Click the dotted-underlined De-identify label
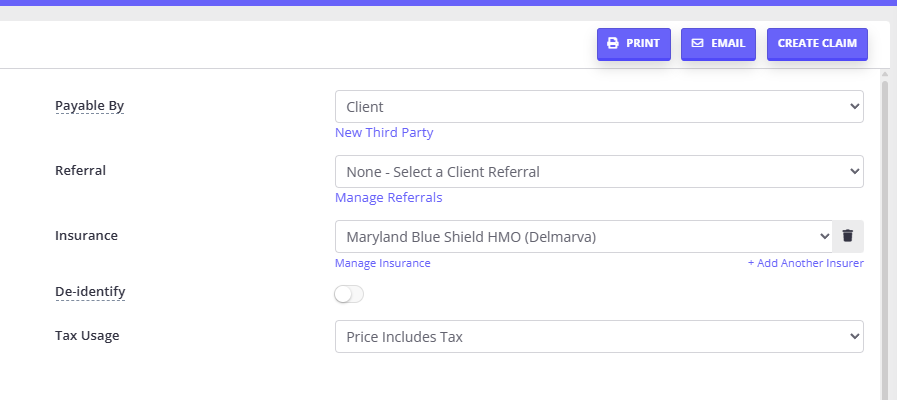Viewport: 897px width, 400px height. (x=89, y=291)
